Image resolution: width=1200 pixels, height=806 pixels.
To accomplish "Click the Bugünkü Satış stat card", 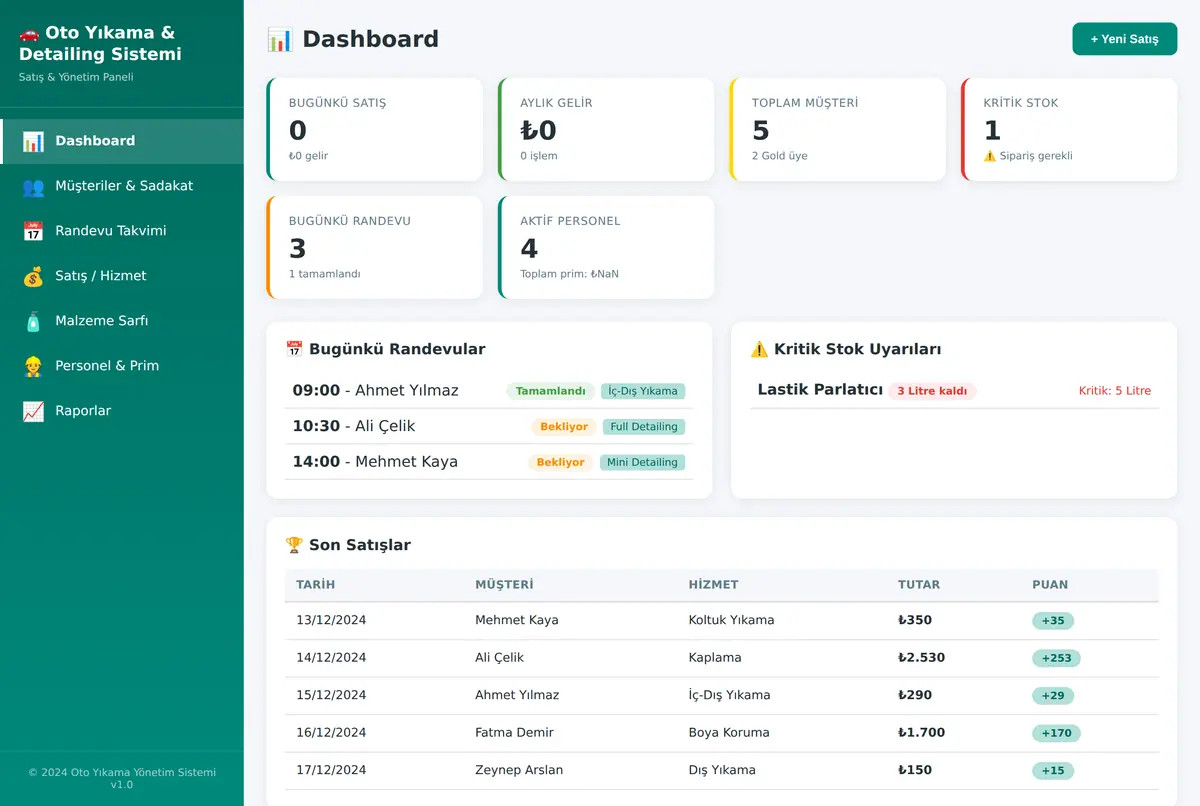I will click(x=375, y=129).
